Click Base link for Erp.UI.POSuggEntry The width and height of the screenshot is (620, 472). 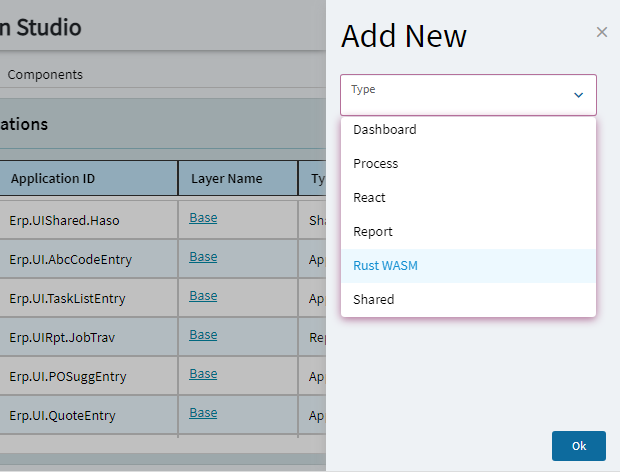click(x=203, y=374)
